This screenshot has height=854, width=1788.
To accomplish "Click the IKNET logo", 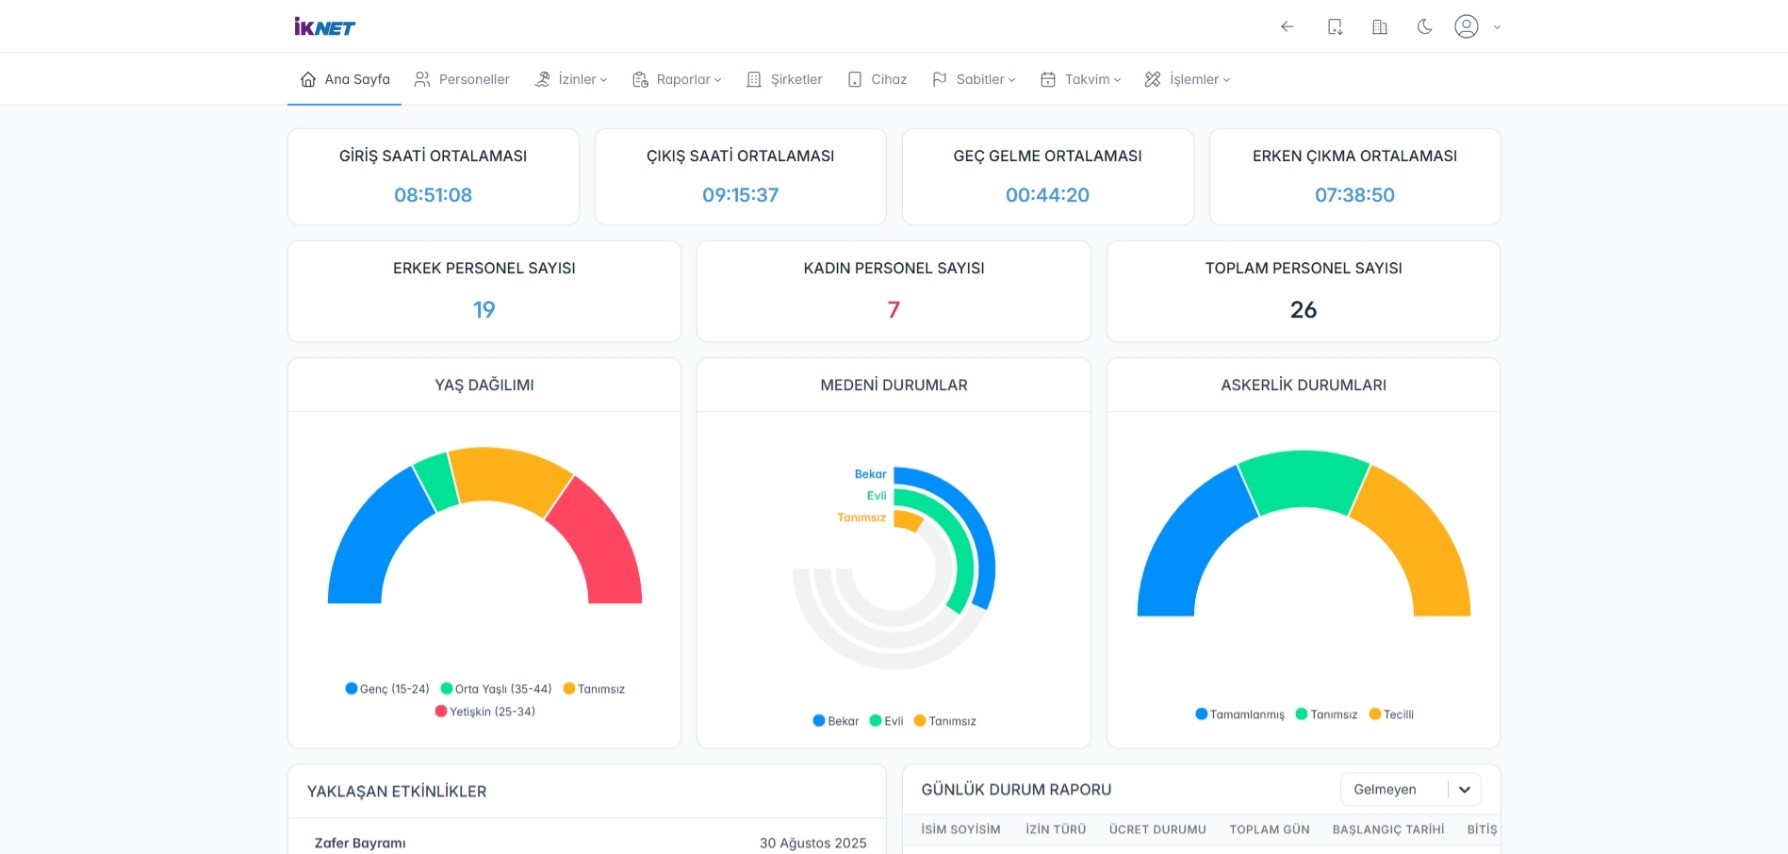I will 324,27.
